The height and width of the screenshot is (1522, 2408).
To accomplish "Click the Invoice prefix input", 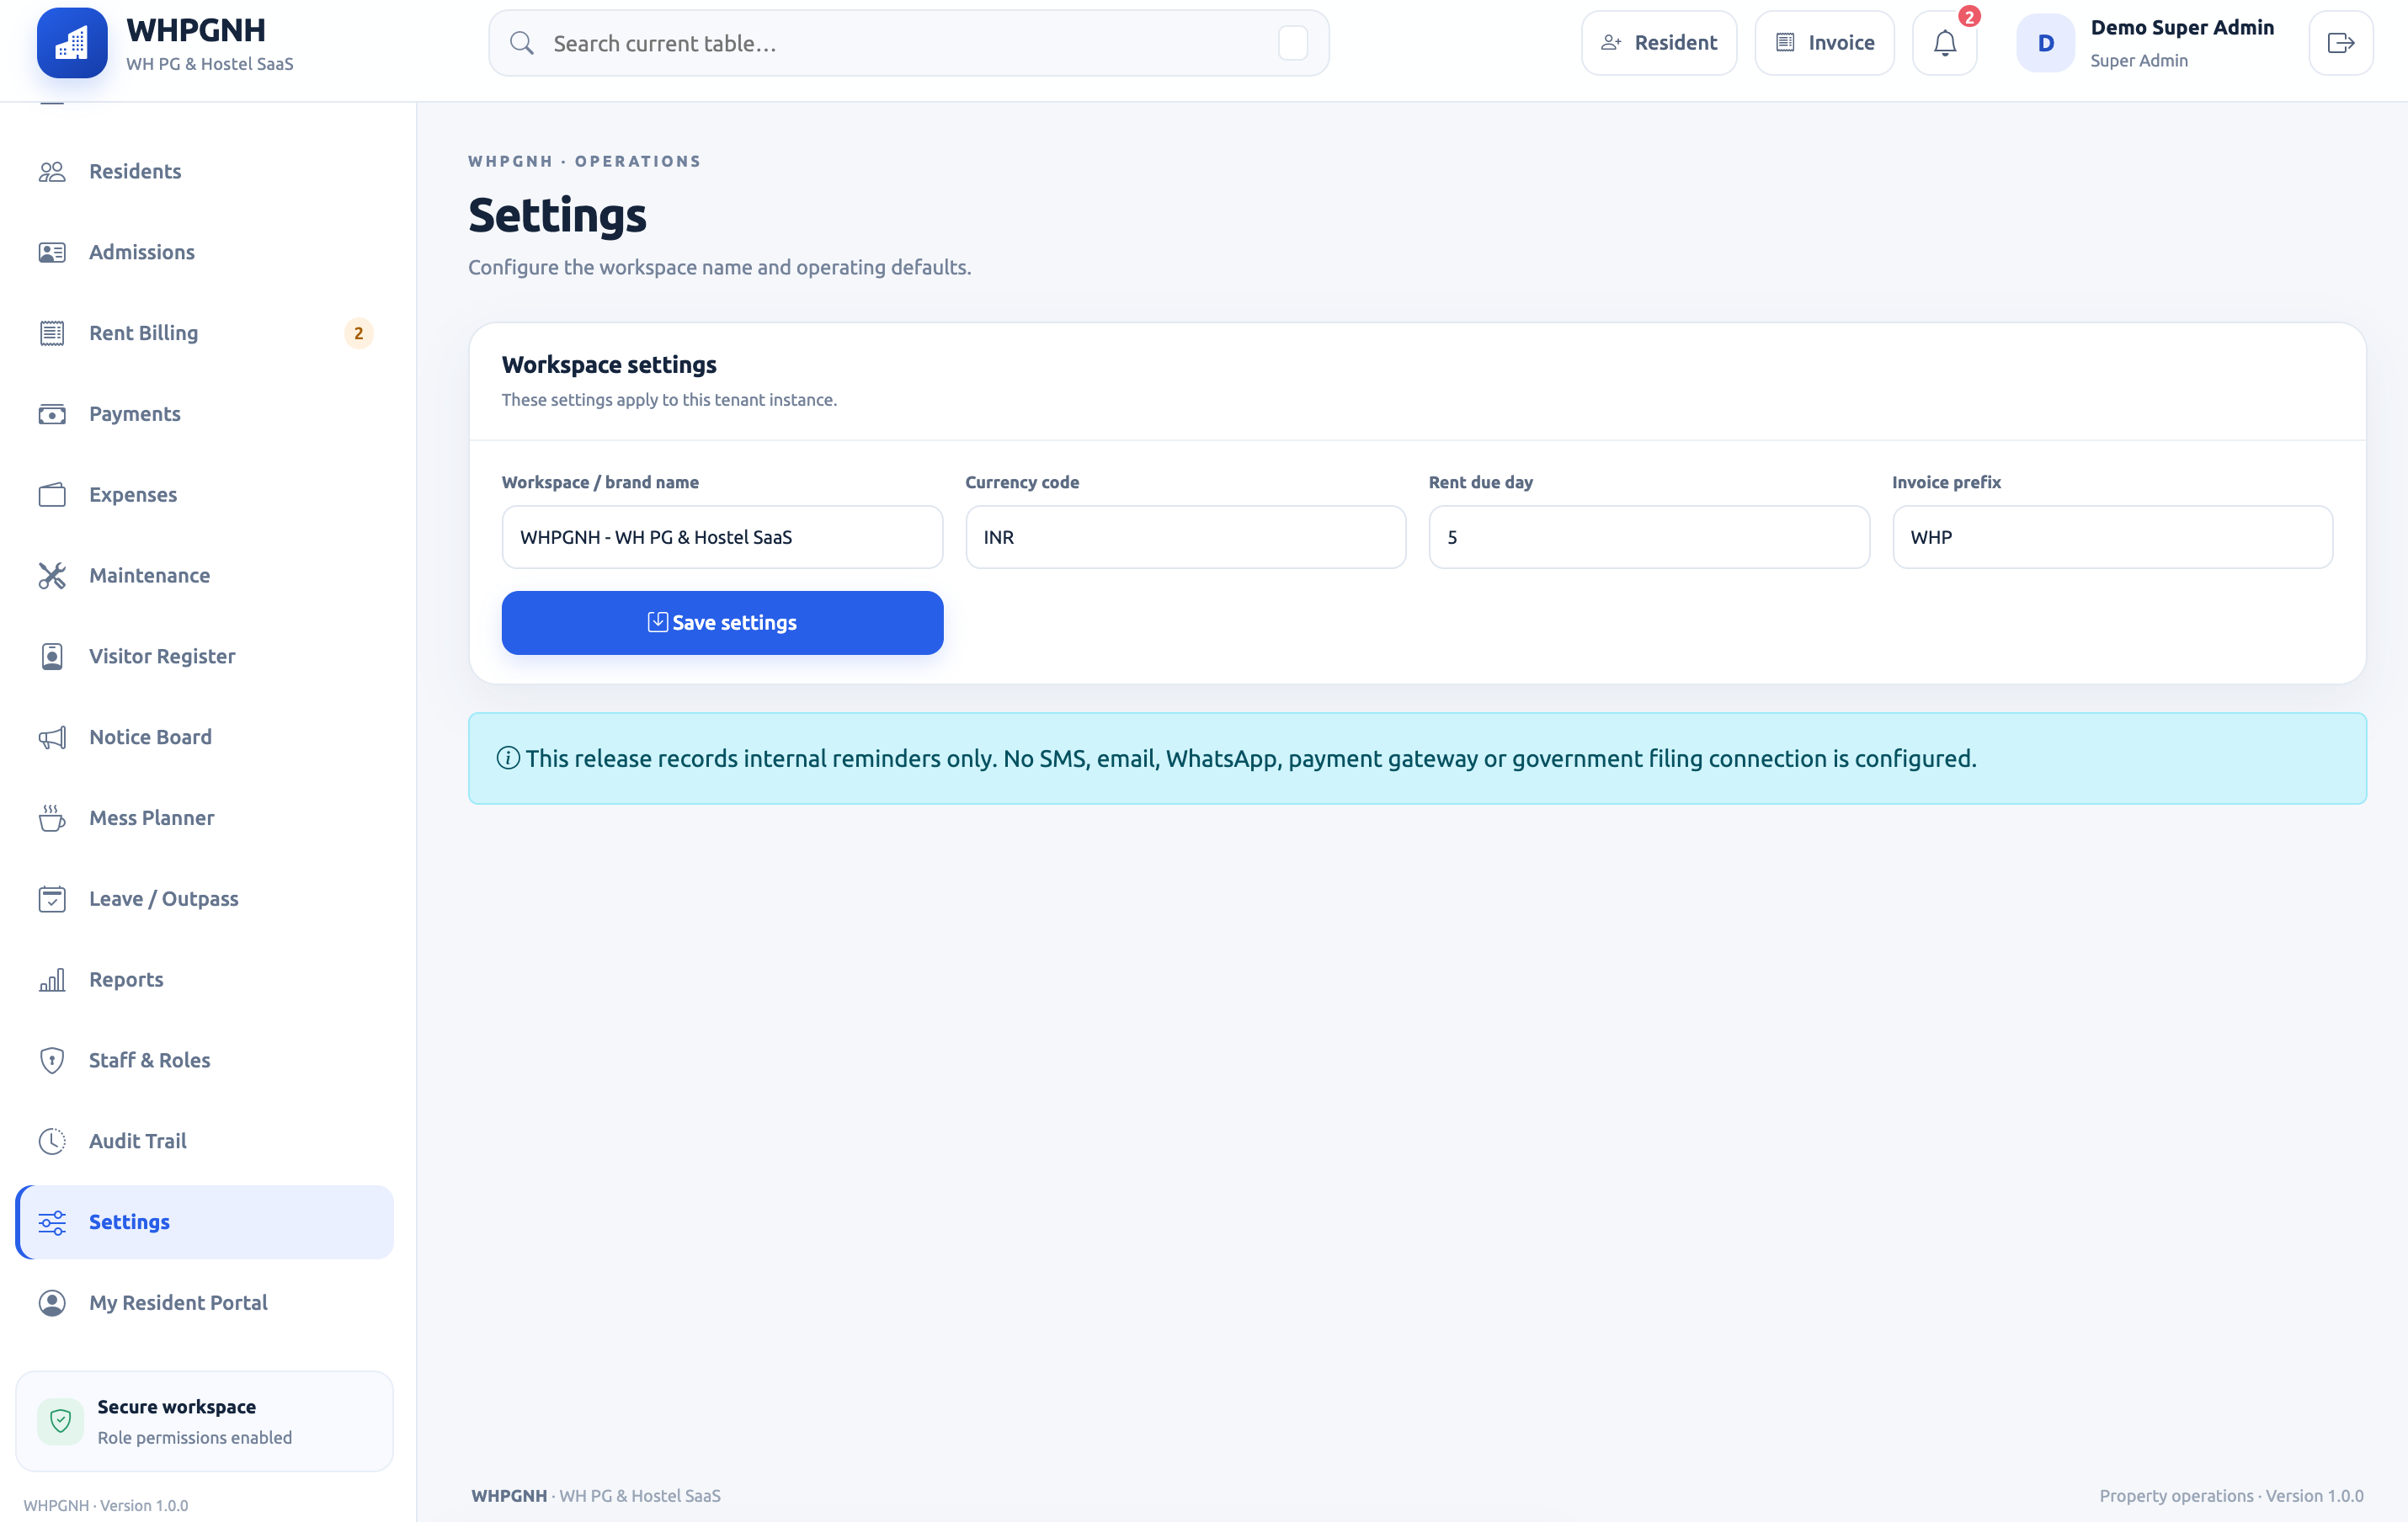I will (2112, 537).
